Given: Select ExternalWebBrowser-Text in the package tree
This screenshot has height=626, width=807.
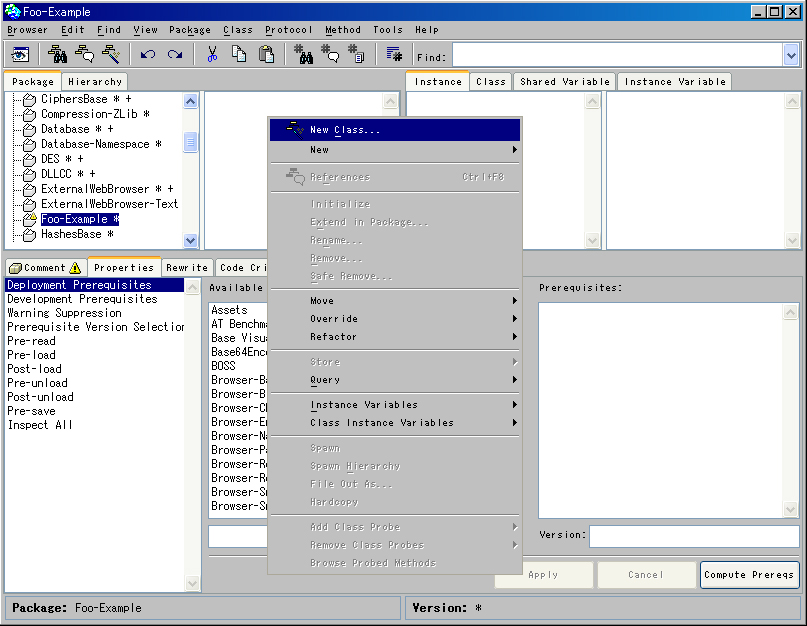Looking at the screenshot, I should coord(110,204).
